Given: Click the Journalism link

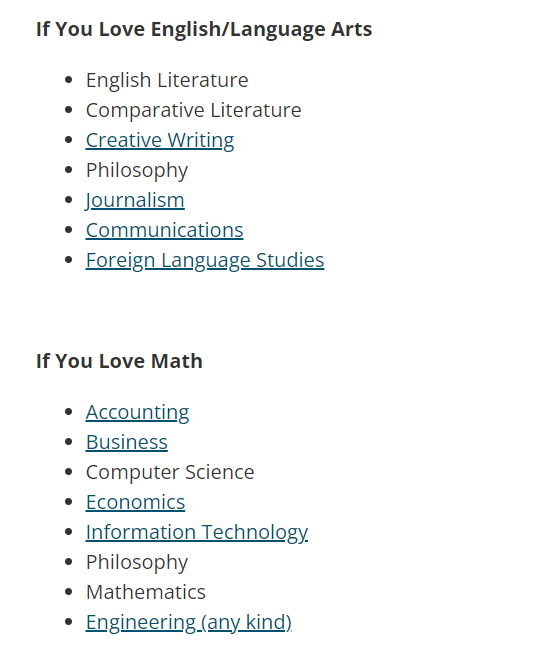Looking at the screenshot, I should click(135, 200).
